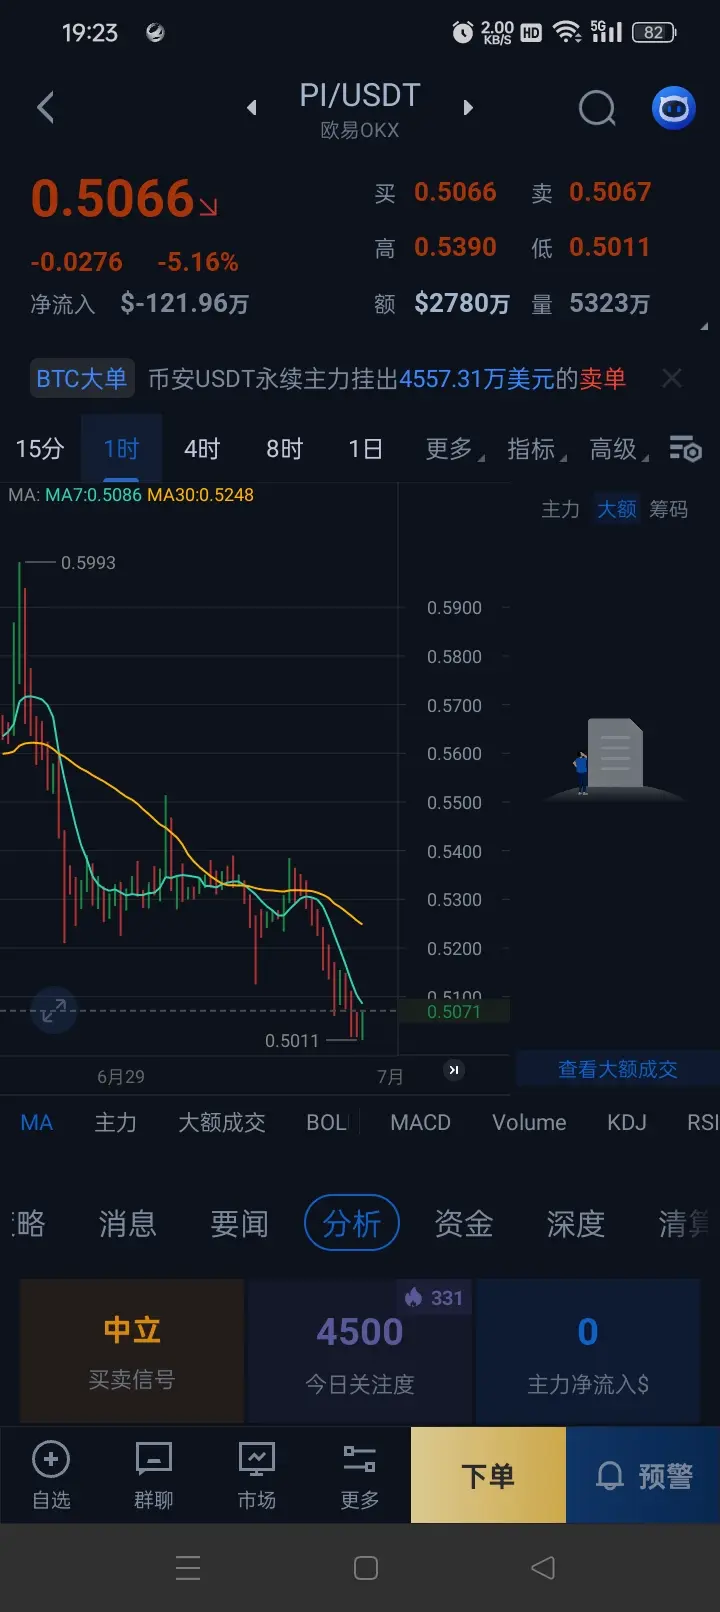Open the search magnifier icon
The height and width of the screenshot is (1612, 720).
pyautogui.click(x=597, y=108)
